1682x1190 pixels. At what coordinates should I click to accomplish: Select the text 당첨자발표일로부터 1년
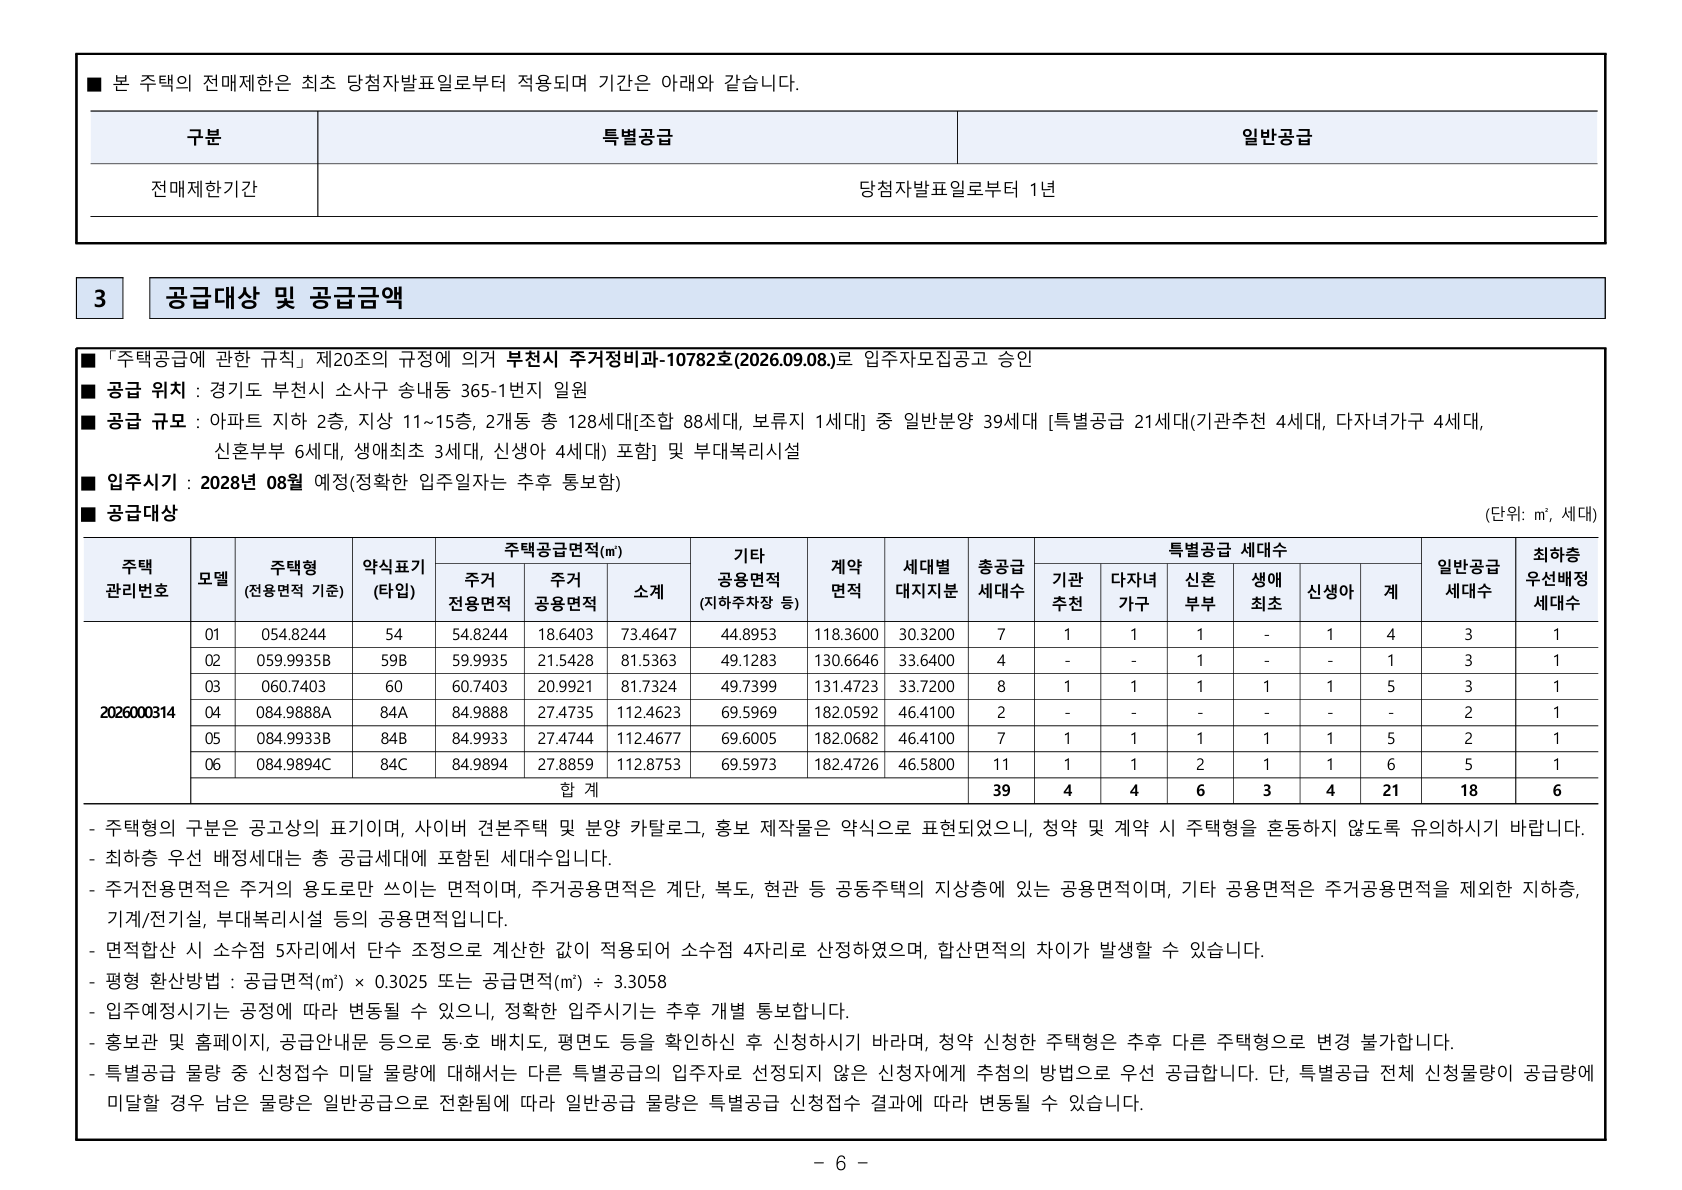tap(957, 189)
